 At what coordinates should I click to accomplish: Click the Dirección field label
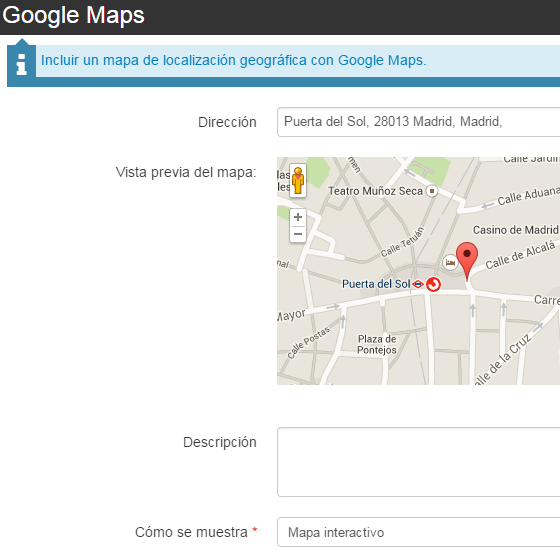point(227,122)
